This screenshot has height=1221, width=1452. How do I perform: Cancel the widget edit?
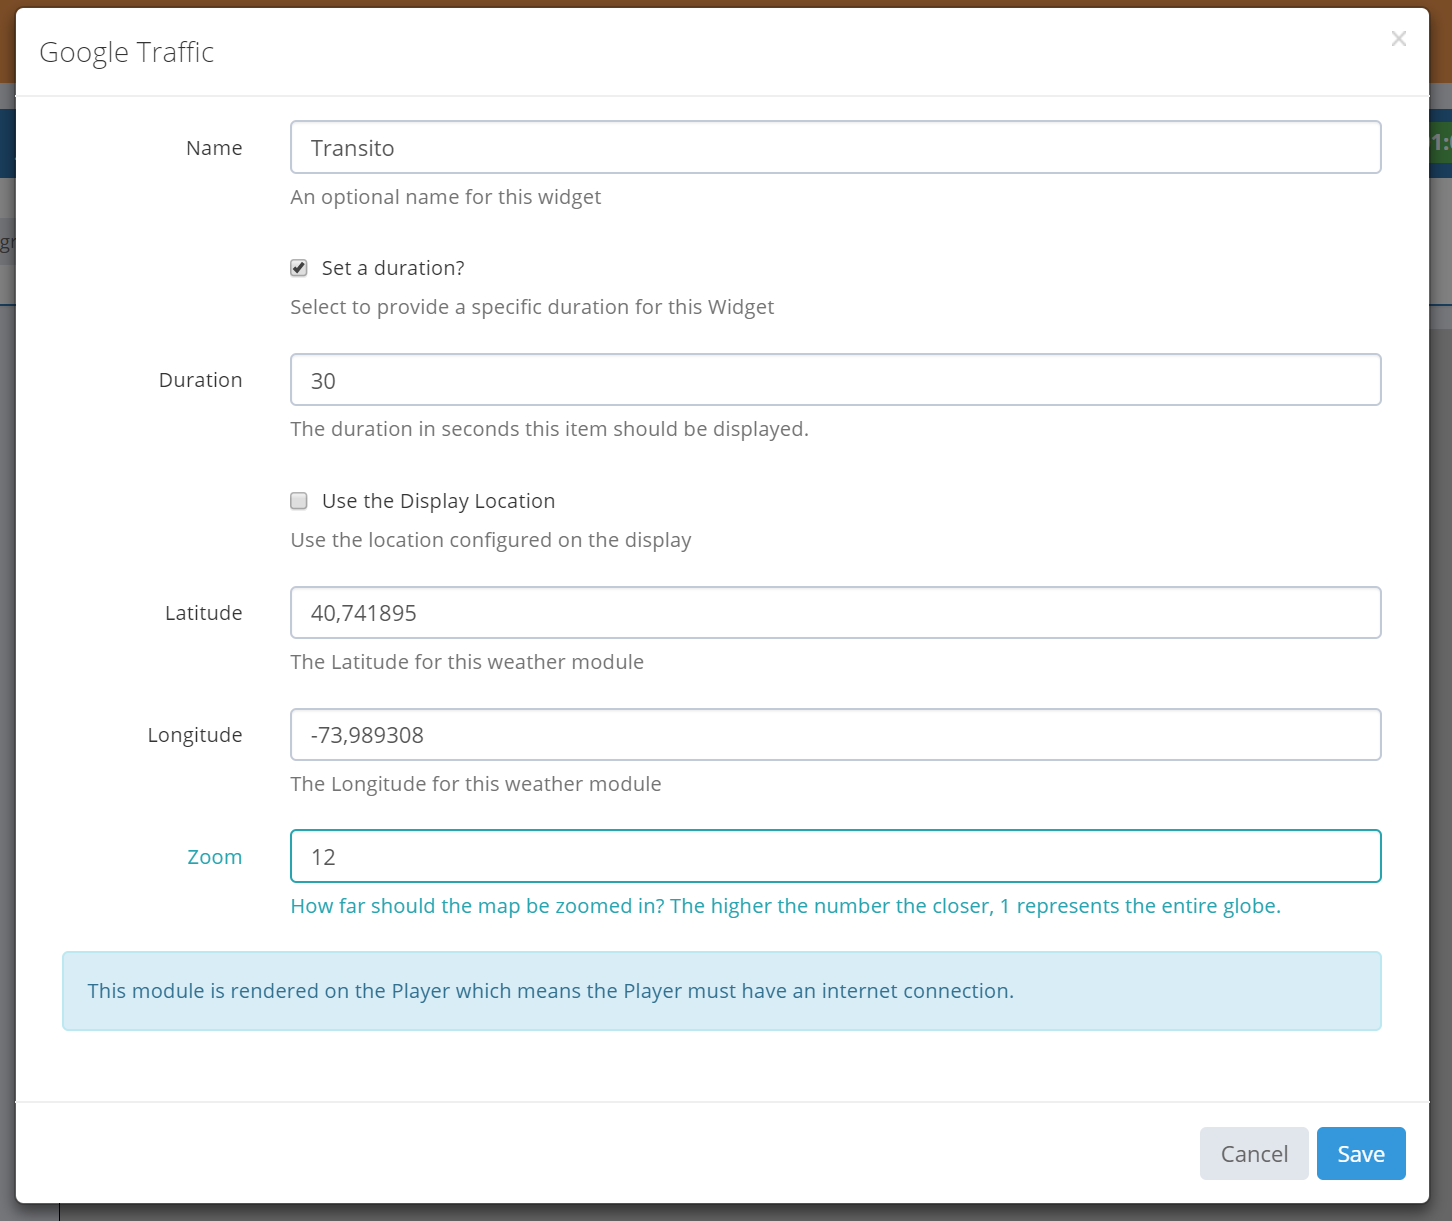pos(1254,1153)
